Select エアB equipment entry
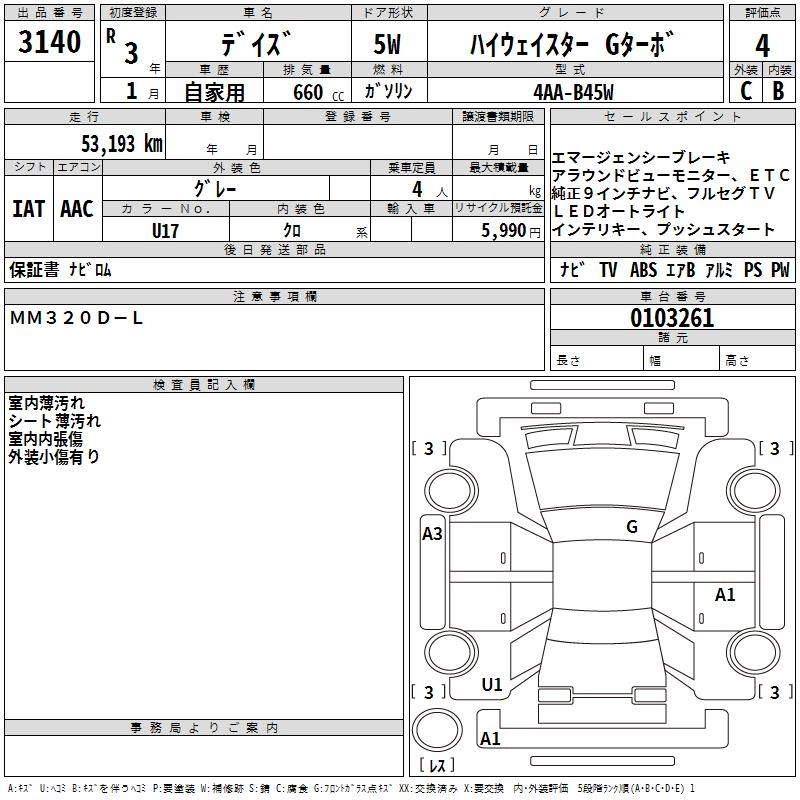 coord(681,269)
